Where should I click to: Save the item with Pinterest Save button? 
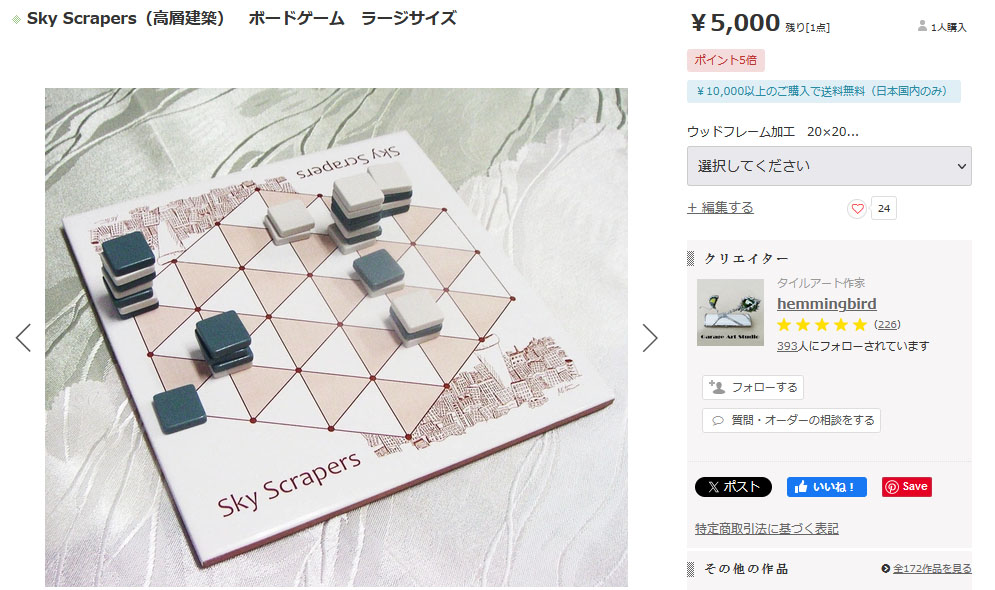click(906, 487)
